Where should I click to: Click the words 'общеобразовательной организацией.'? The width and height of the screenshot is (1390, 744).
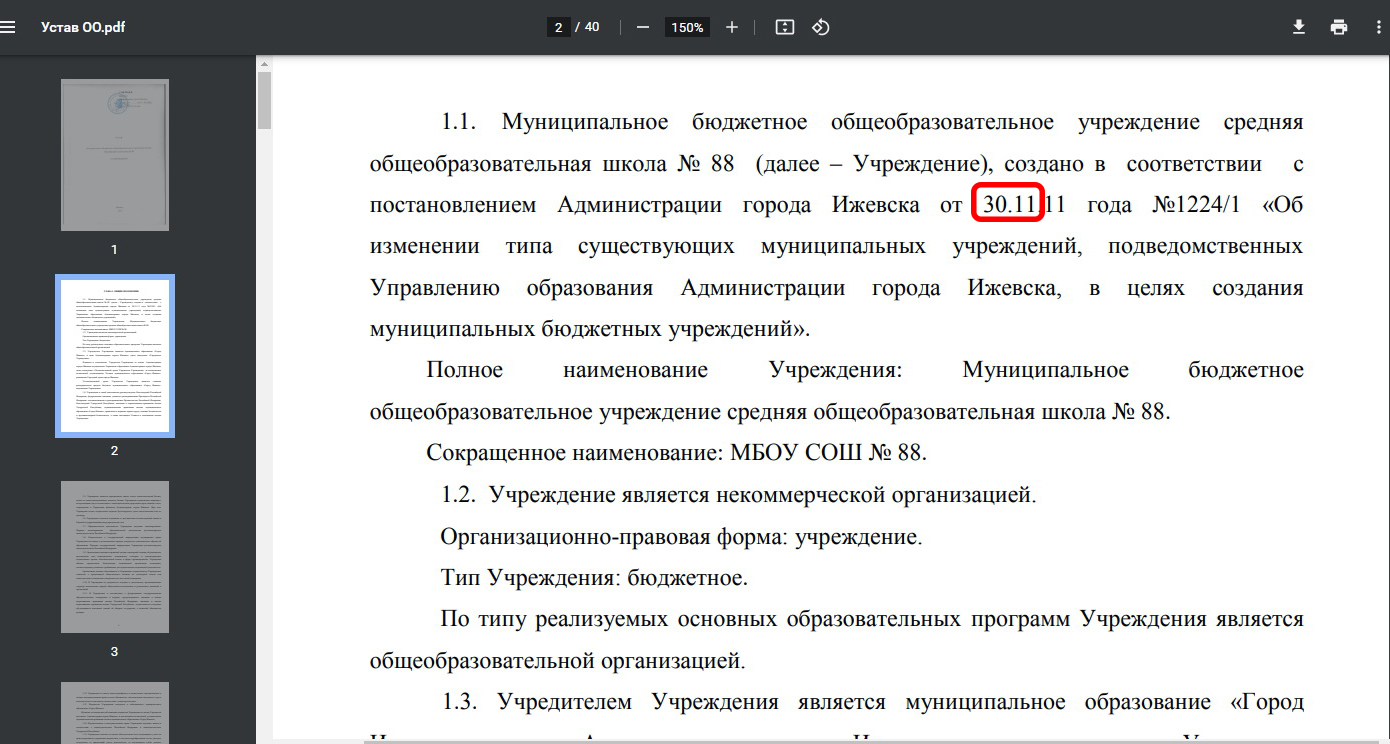click(557, 661)
